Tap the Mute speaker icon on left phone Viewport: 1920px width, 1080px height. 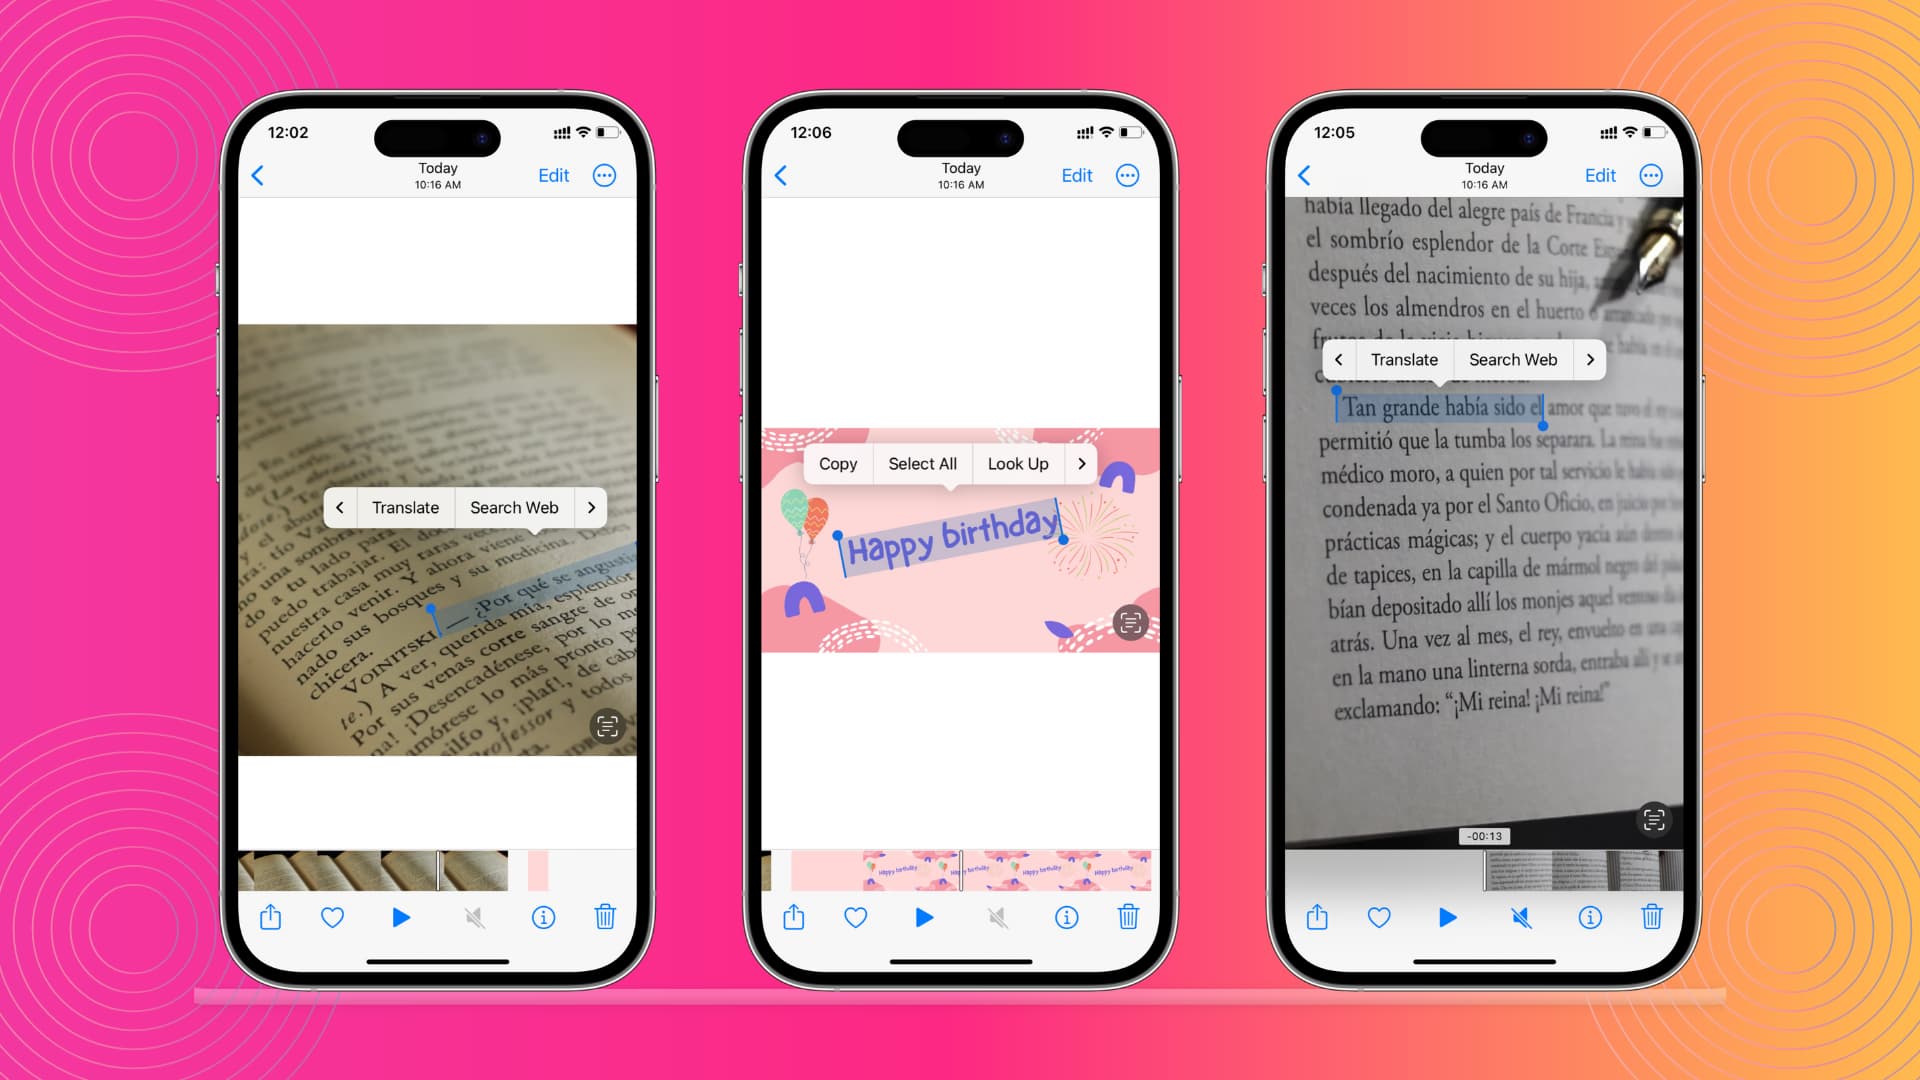[473, 918]
